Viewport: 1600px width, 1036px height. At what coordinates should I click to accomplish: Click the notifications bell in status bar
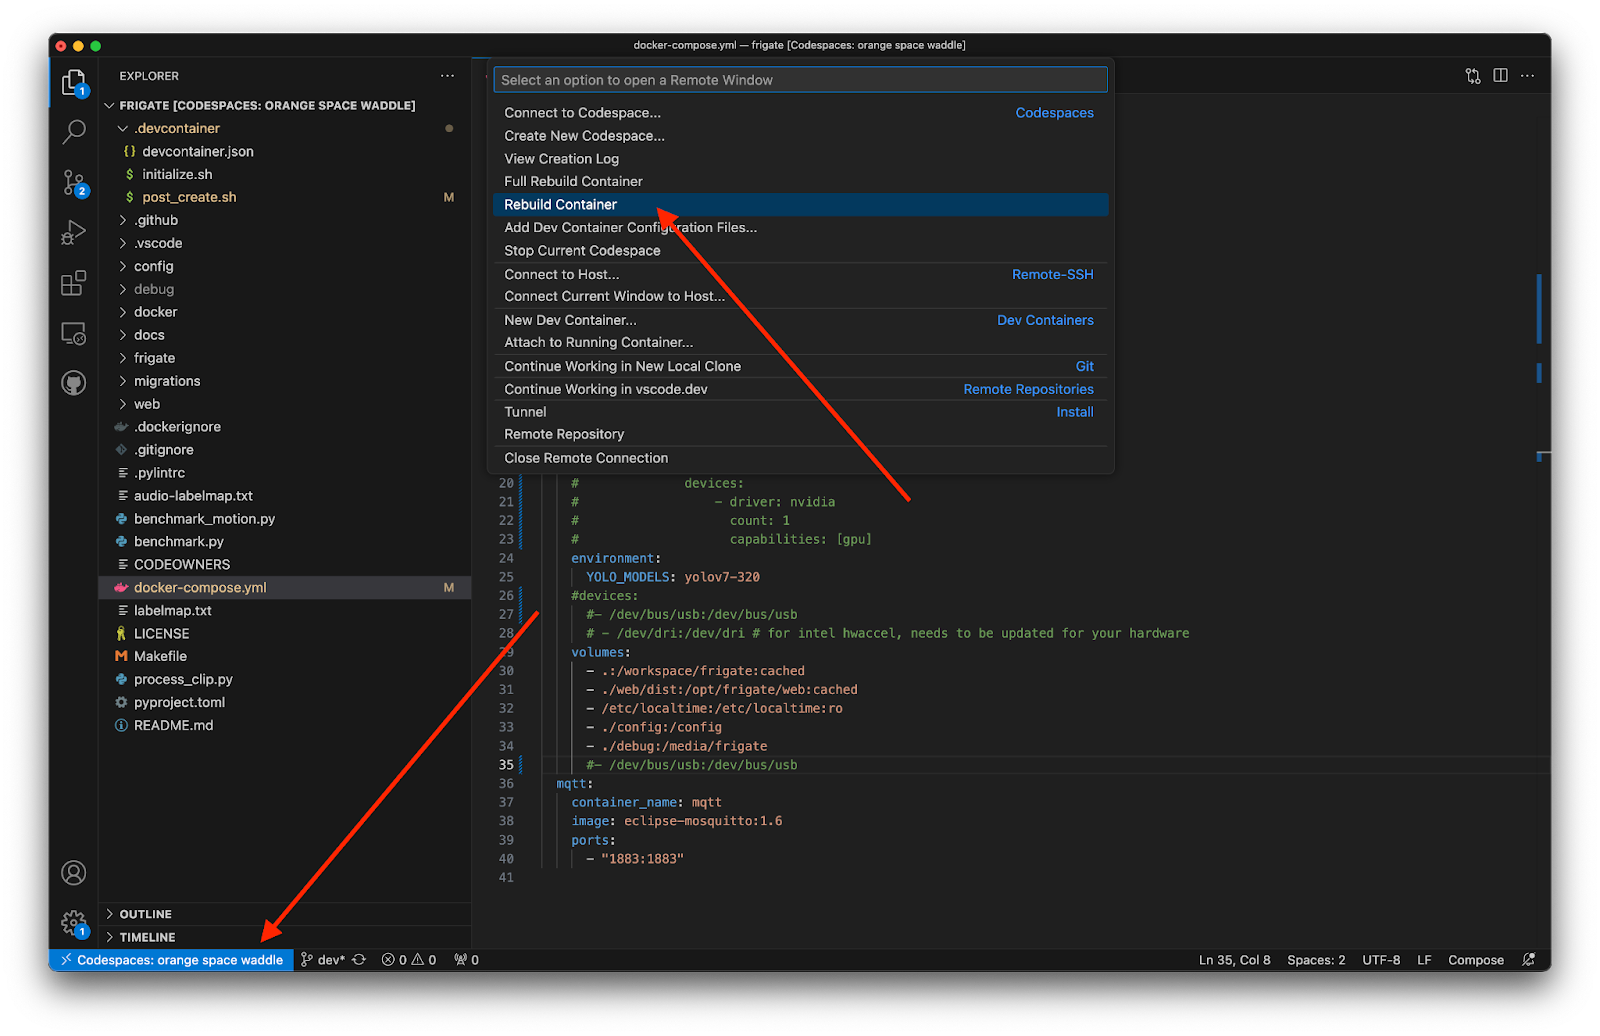point(1528,960)
